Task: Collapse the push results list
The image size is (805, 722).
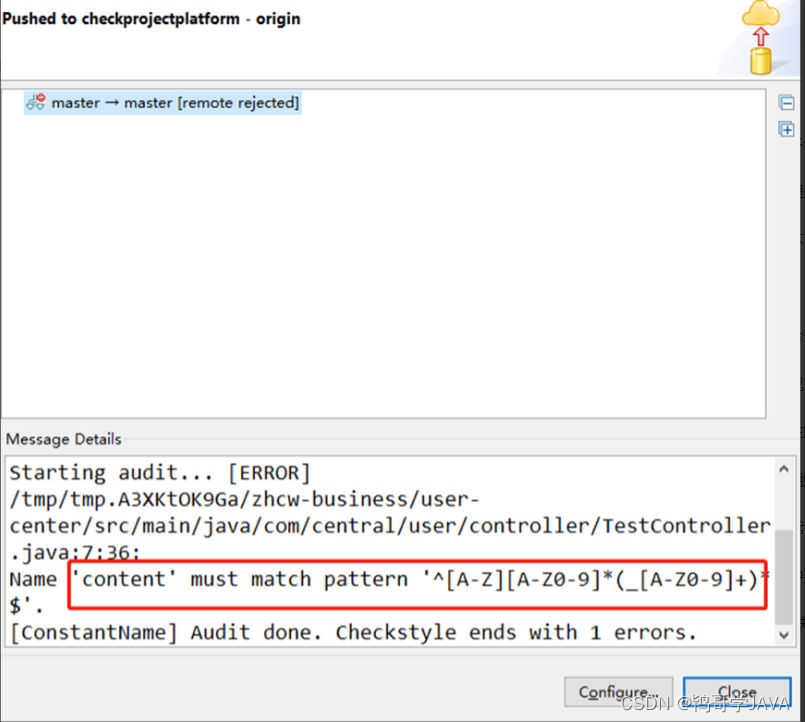Action: pos(787,102)
